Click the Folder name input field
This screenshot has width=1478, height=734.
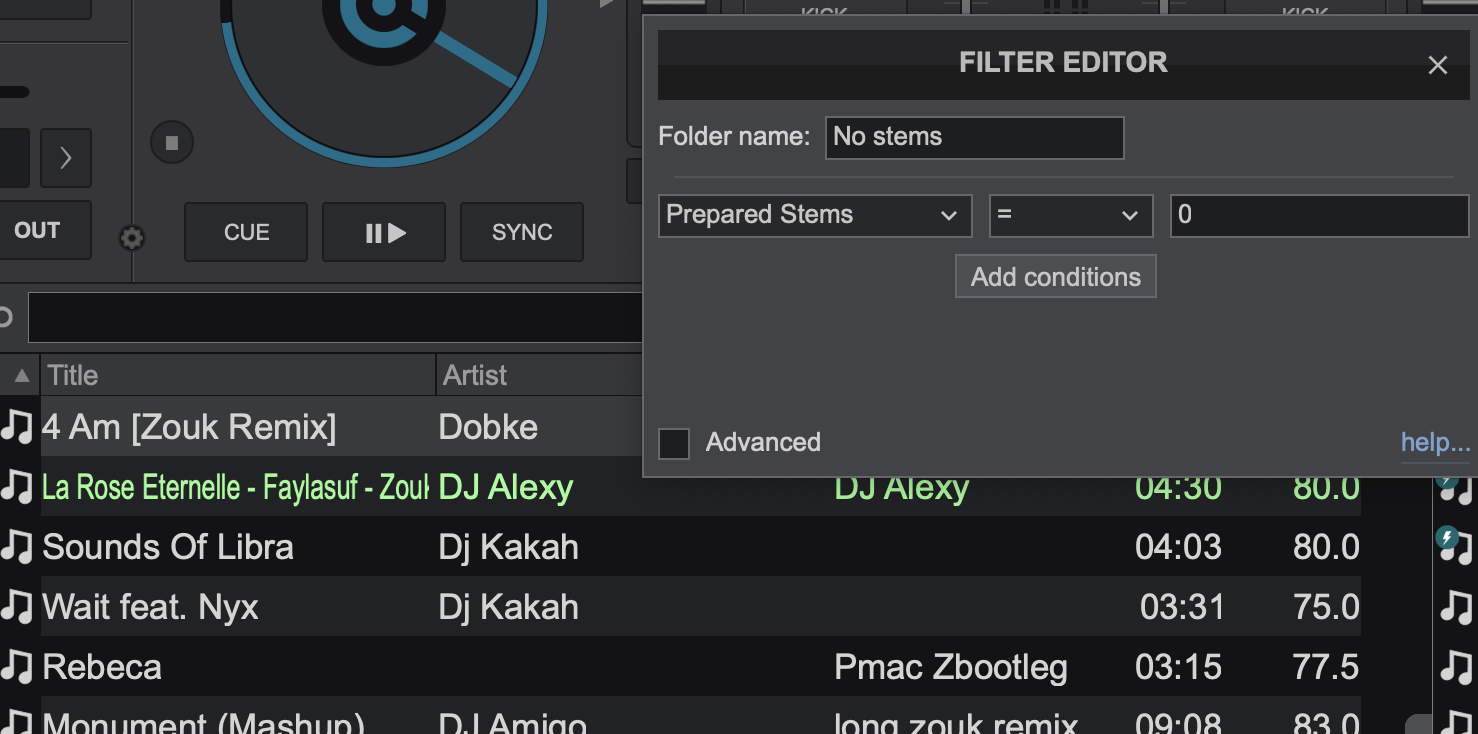tap(975, 137)
